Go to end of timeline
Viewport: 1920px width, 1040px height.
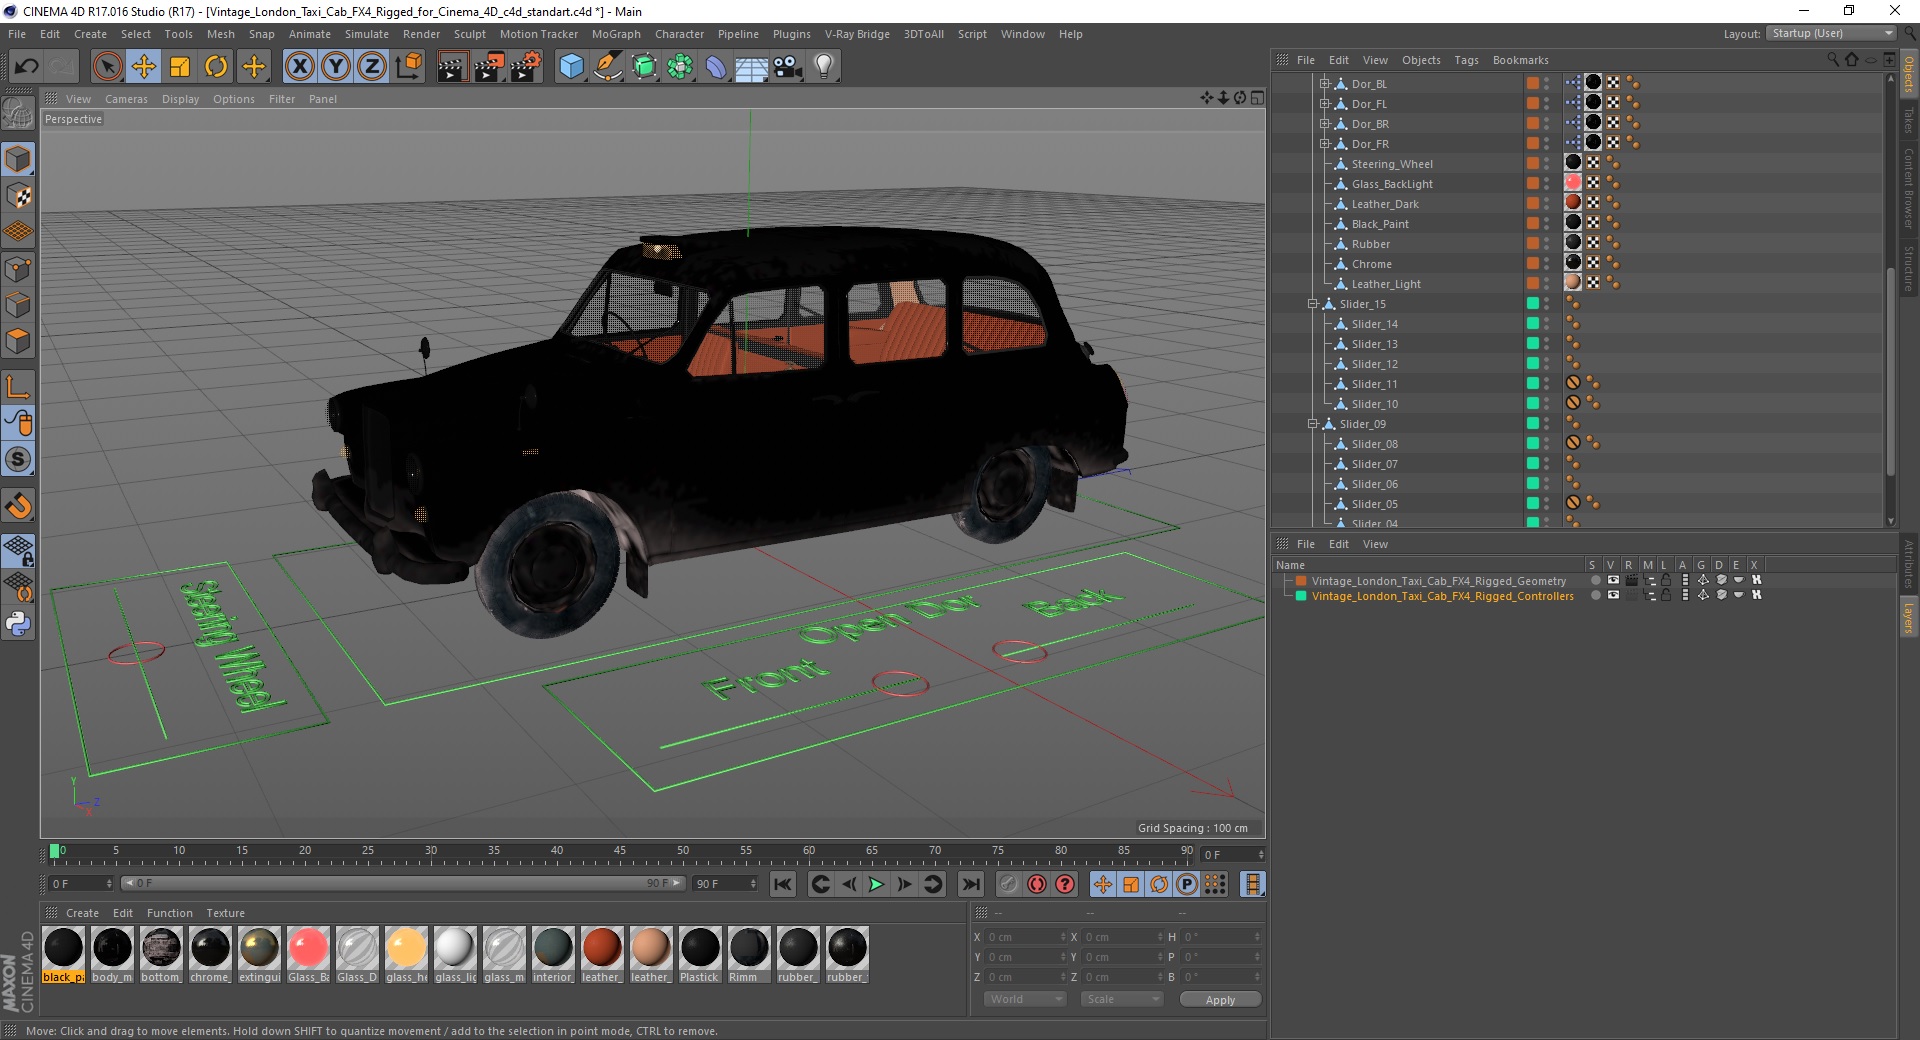point(970,884)
